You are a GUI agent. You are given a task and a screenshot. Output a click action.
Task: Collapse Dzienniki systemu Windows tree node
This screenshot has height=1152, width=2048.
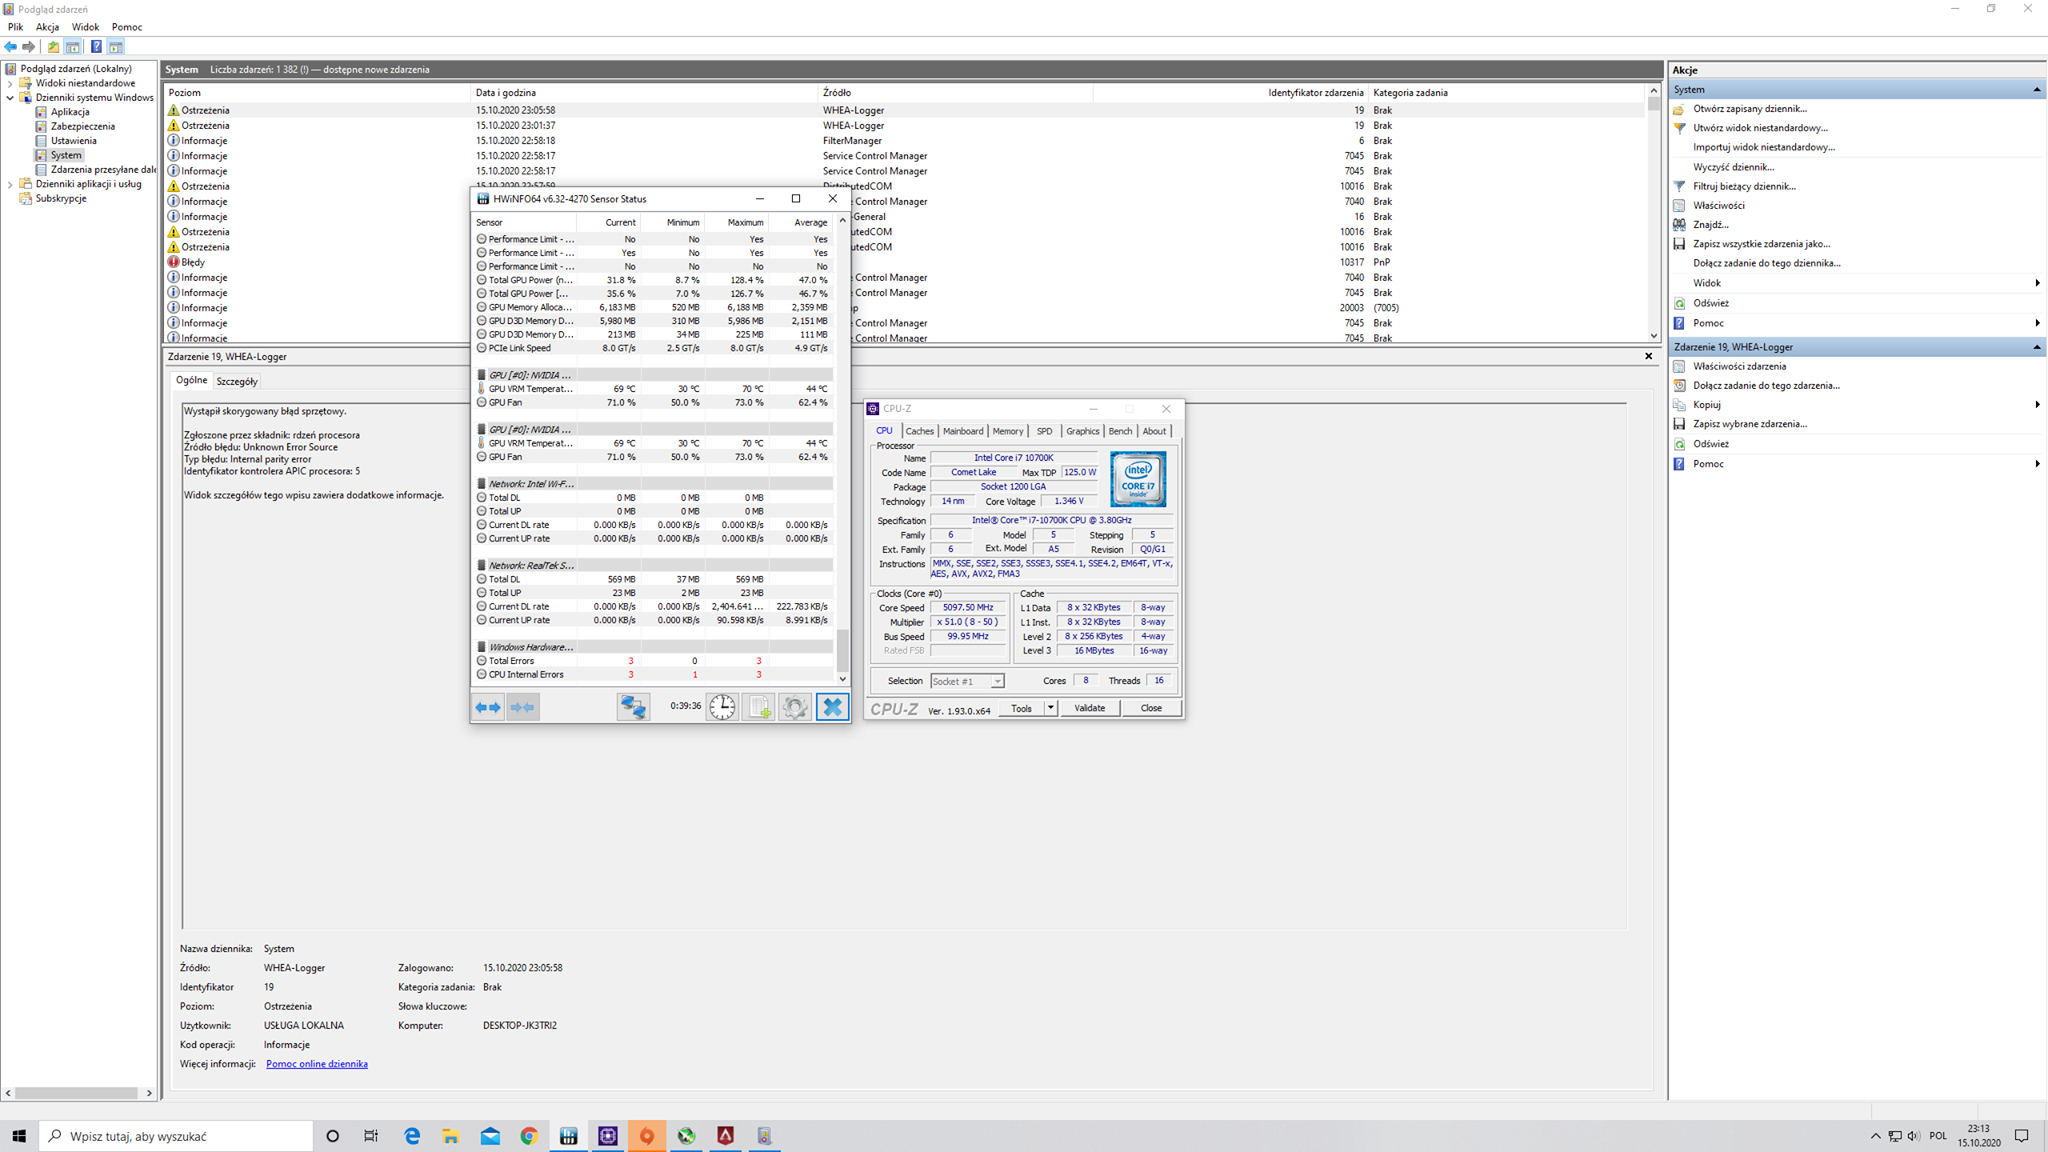point(10,98)
